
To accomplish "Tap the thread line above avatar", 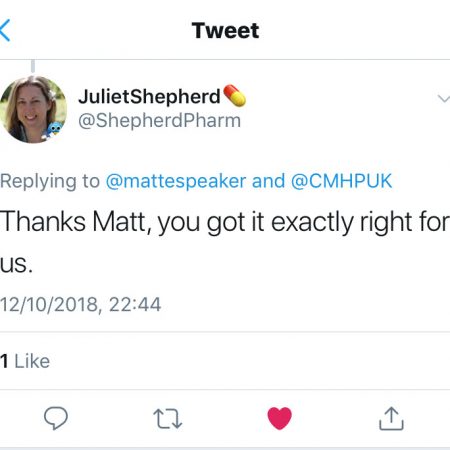I will pyautogui.click(x=33, y=66).
